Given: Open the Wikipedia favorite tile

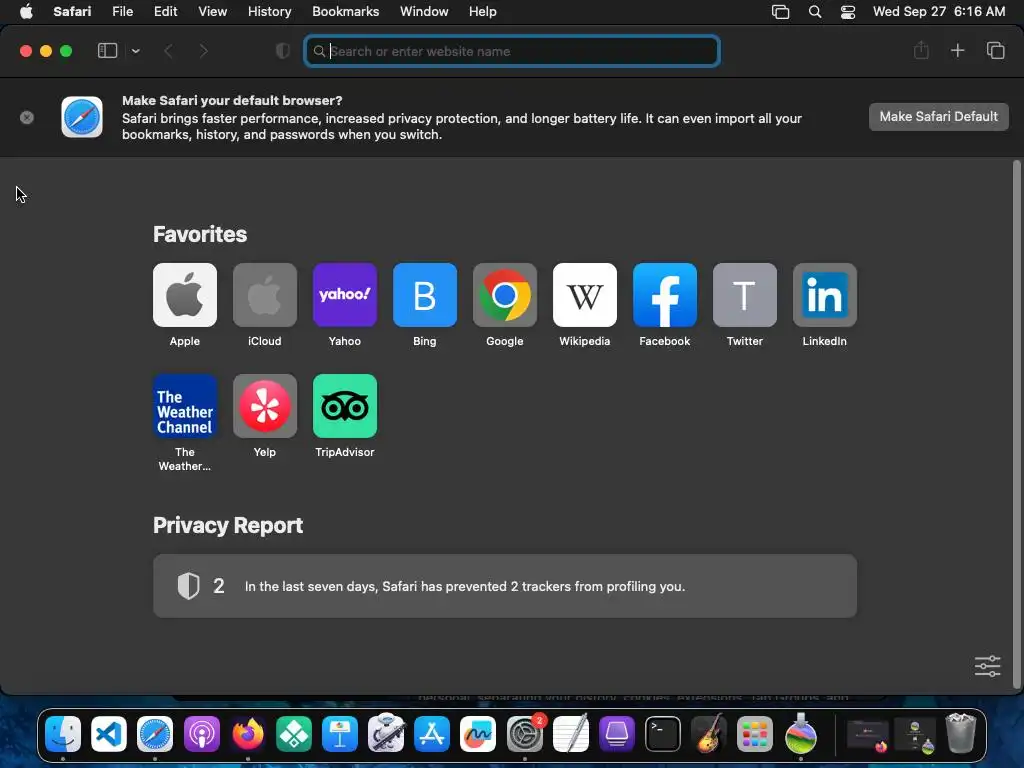Looking at the screenshot, I should [x=584, y=295].
